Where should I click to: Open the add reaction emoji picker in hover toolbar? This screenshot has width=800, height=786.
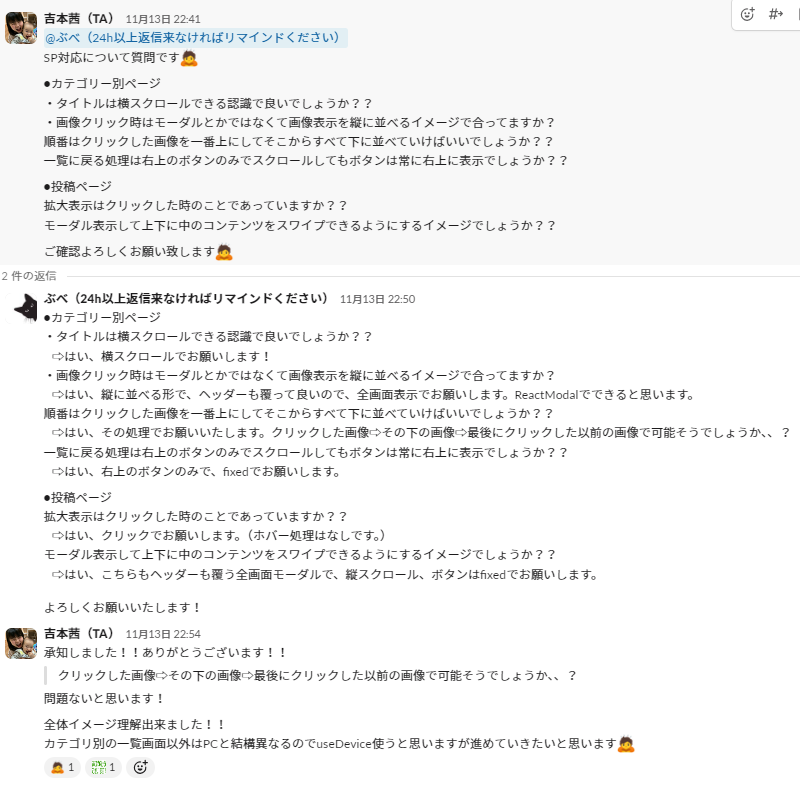pos(747,14)
